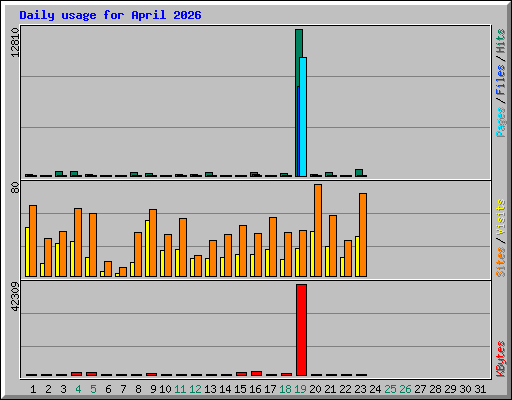Select the red KBytes bar on day 4

(76, 374)
